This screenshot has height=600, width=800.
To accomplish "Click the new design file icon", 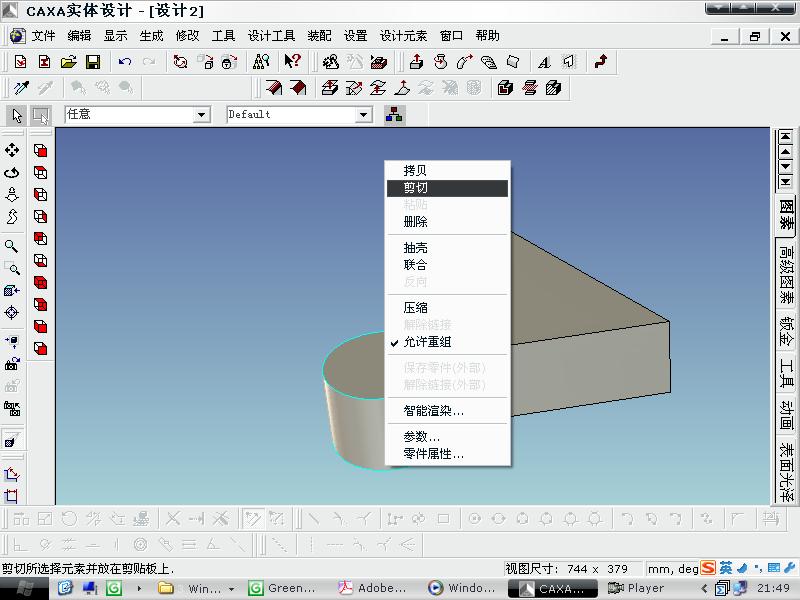I will tap(20, 62).
